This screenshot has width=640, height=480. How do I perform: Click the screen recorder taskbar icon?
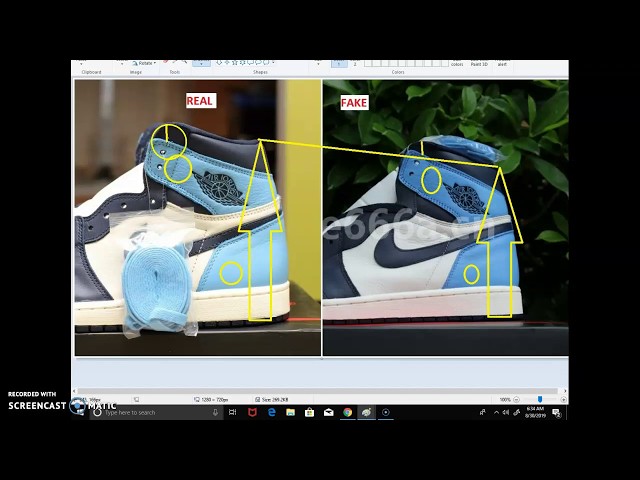386,412
